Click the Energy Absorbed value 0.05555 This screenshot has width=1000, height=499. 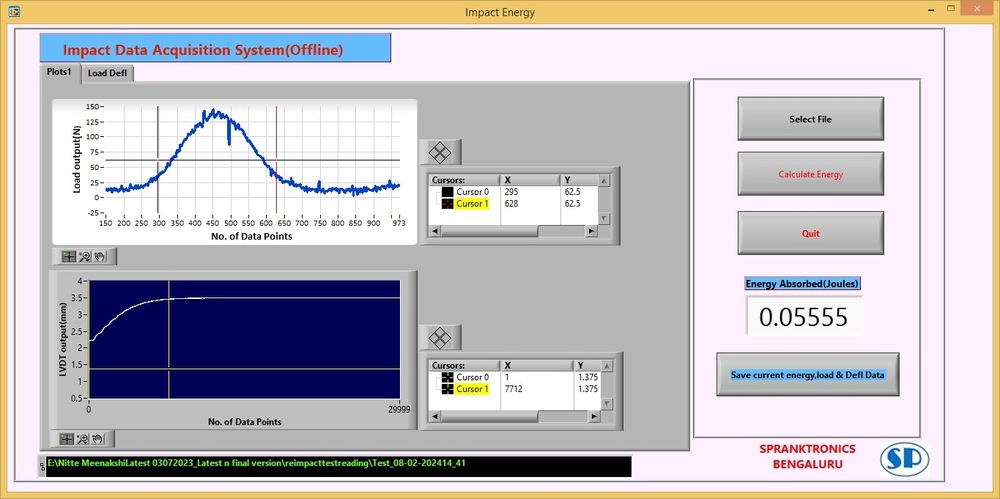pyautogui.click(x=804, y=317)
